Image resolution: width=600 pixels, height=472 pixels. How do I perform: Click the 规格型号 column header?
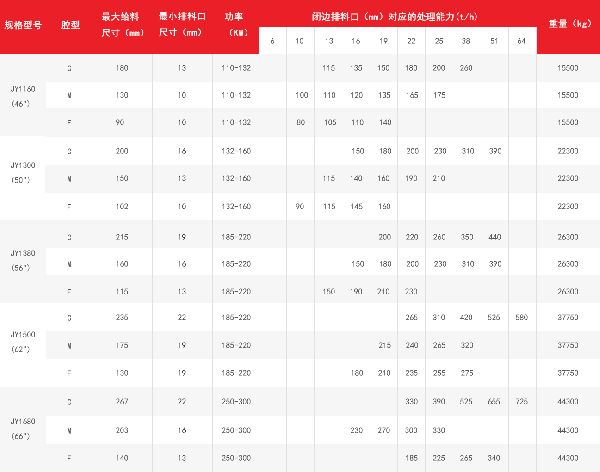[x=23, y=25]
